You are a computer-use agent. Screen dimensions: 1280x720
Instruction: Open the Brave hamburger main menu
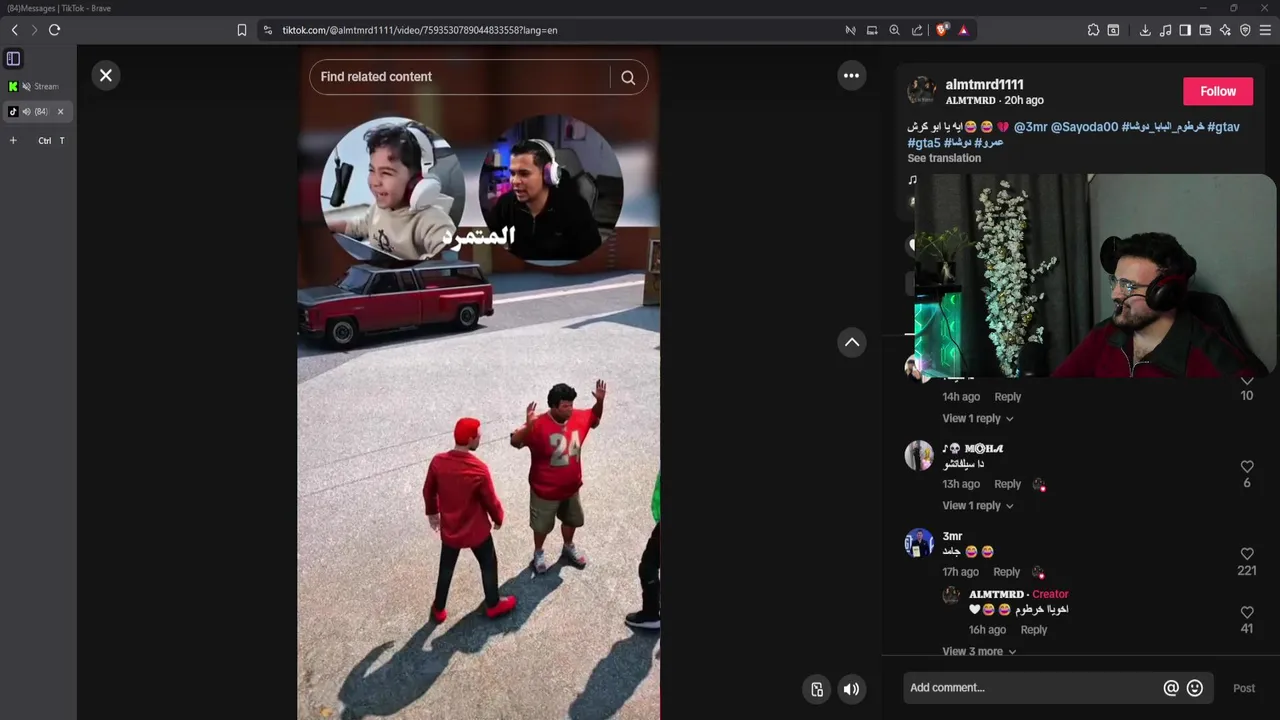tap(1265, 30)
